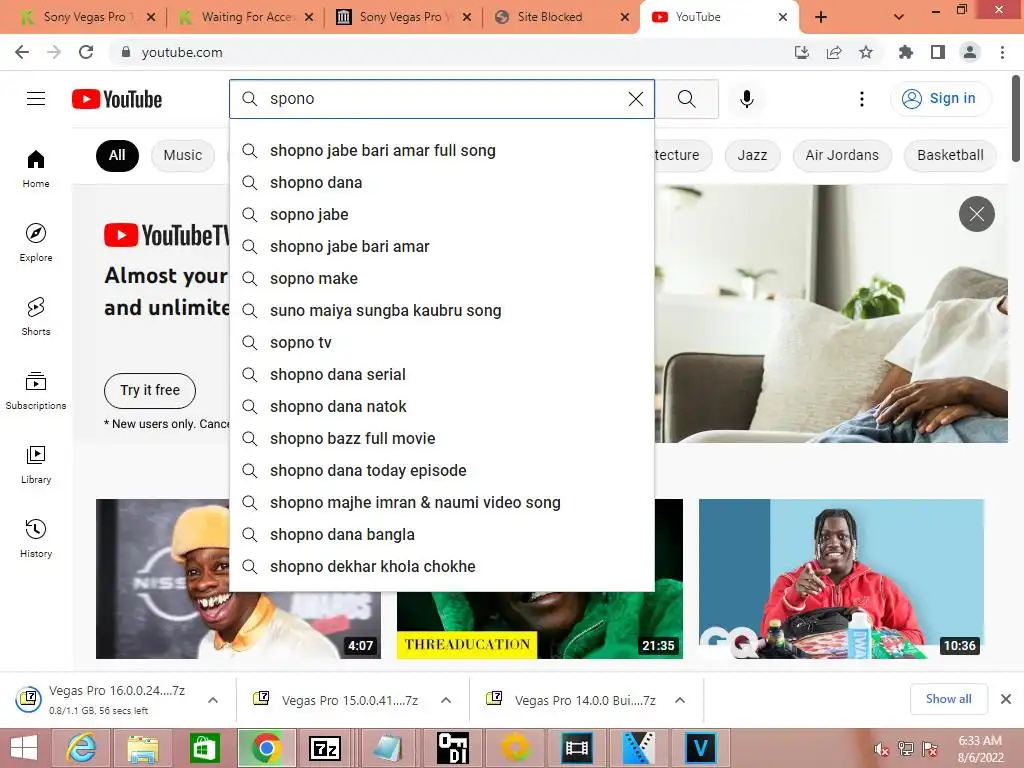Choose the plain shopno dana suggestion

(442, 183)
